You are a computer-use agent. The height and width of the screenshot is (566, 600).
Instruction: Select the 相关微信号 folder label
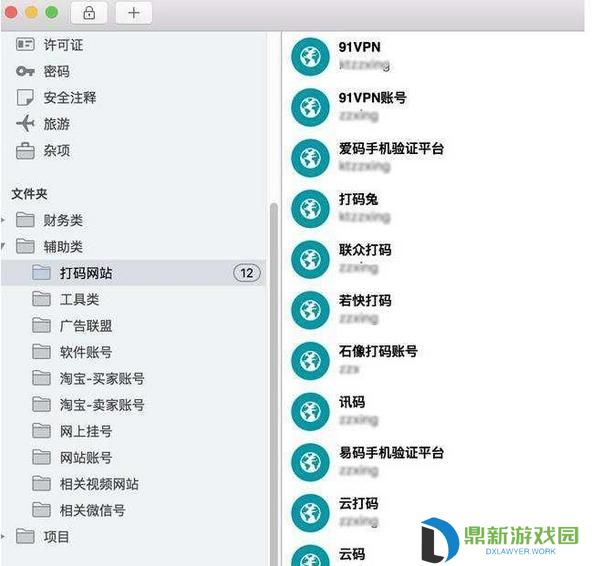tap(92, 510)
